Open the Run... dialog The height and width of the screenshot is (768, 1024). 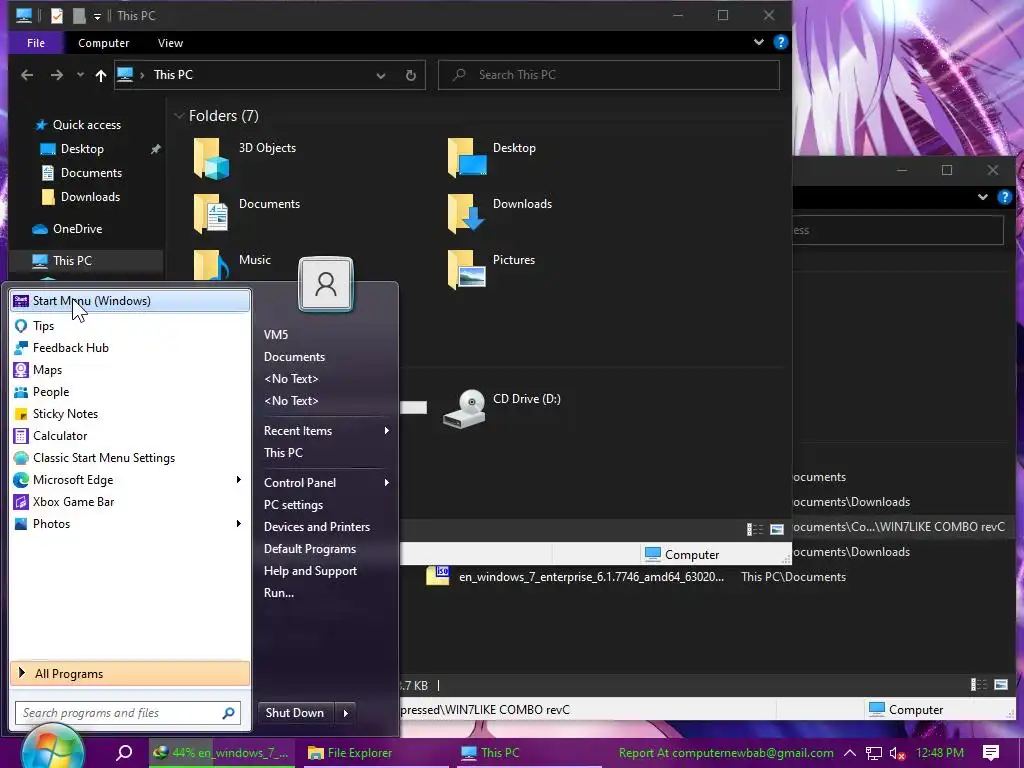point(279,593)
